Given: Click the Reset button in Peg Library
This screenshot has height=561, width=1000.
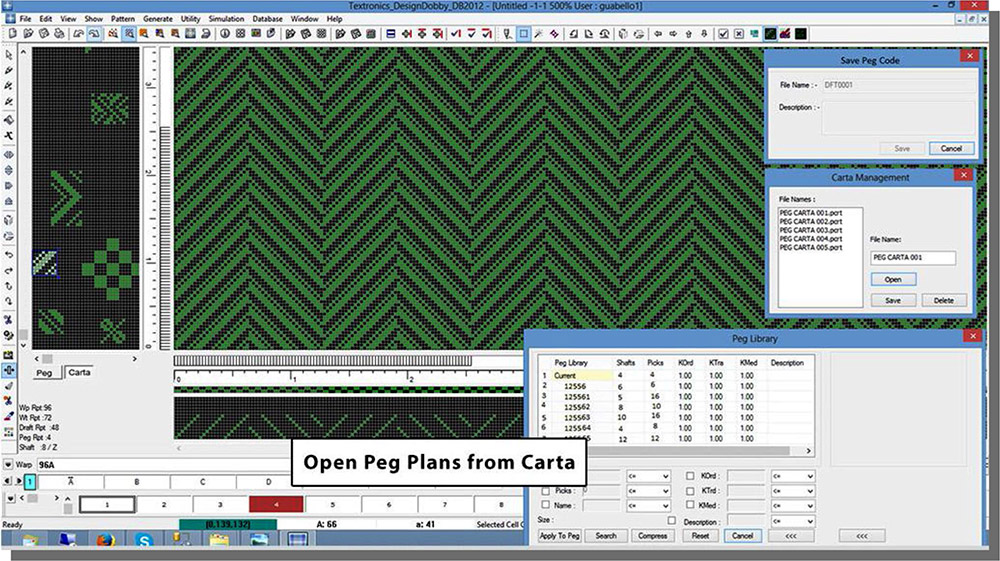Looking at the screenshot, I should point(700,536).
